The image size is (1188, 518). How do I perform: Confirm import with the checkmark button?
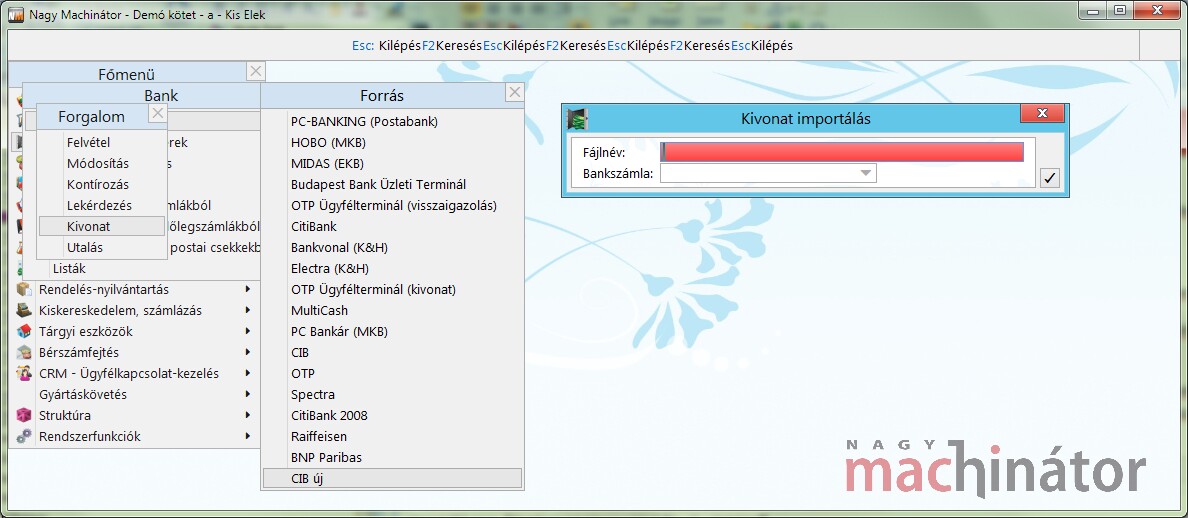1049,178
